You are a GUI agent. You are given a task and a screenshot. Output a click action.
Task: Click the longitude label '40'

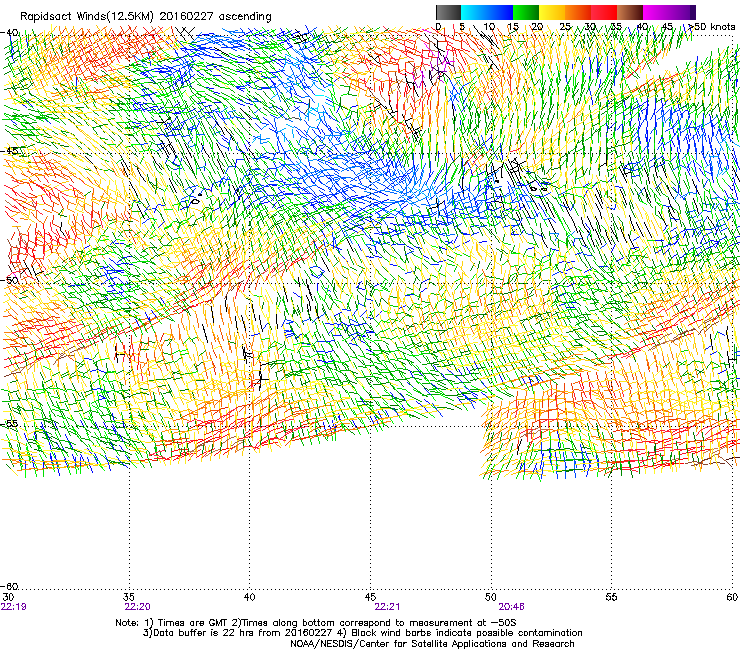pos(250,597)
